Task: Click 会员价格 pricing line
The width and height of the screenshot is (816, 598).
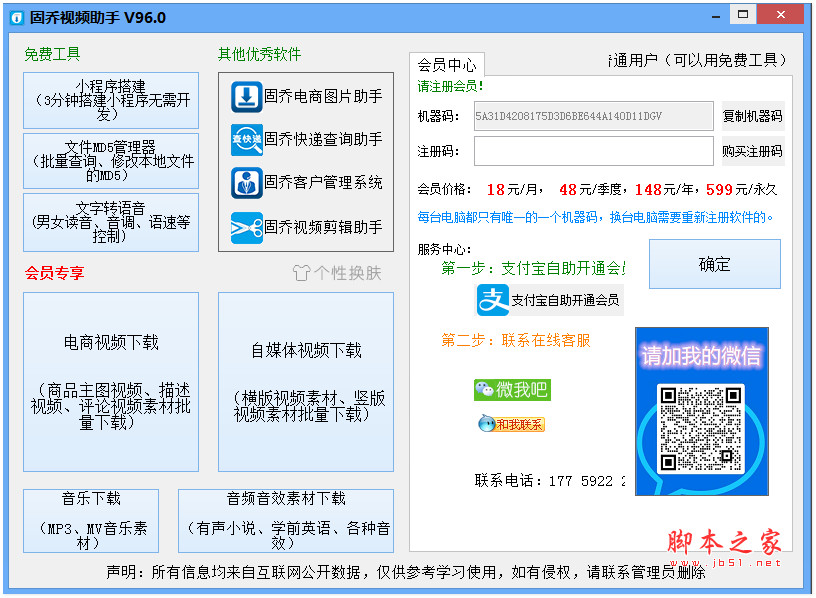Action: click(x=597, y=189)
